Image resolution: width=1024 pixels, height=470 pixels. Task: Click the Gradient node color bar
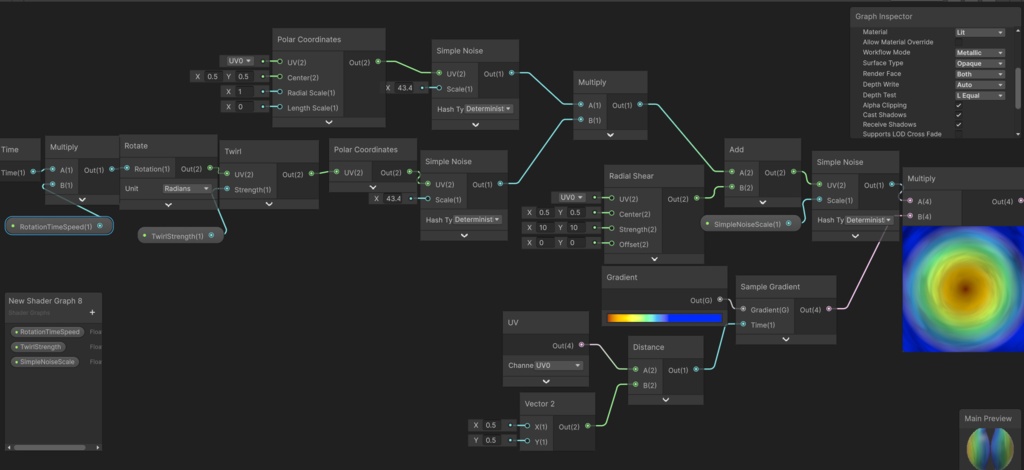[x=664, y=319]
